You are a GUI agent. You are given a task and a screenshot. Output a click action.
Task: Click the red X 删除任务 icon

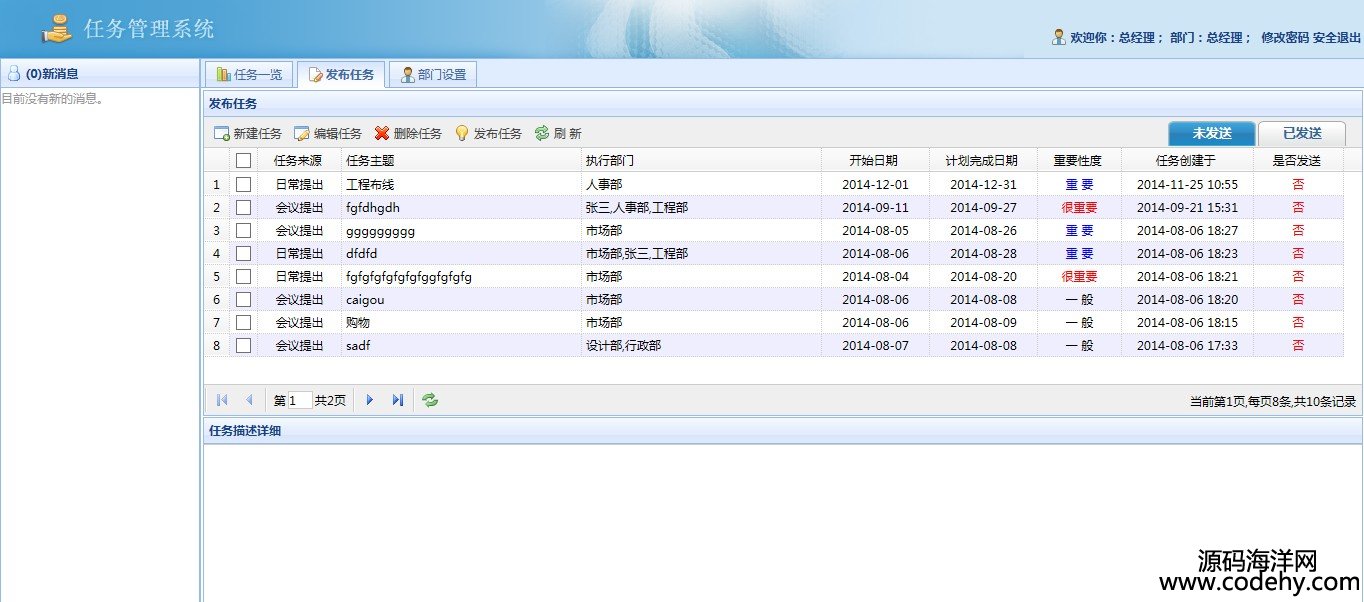tap(382, 134)
